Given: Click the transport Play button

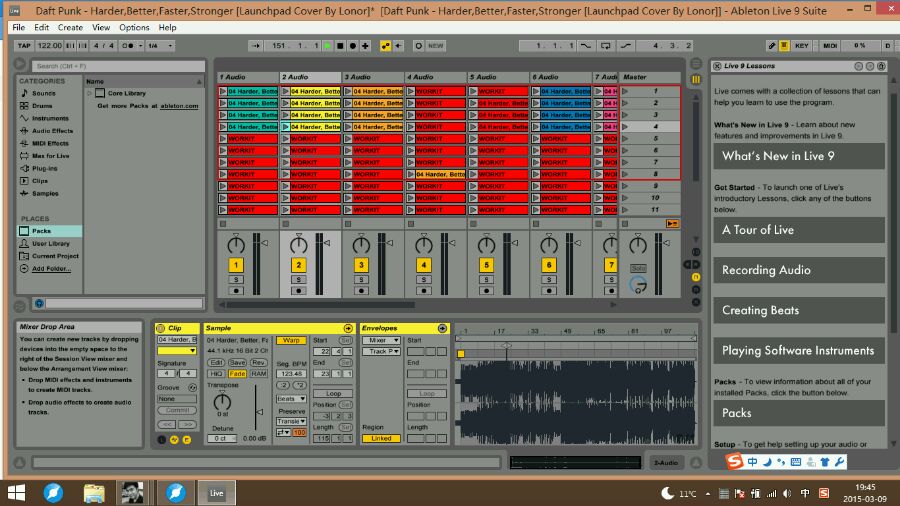Looking at the screenshot, I should [x=327, y=46].
